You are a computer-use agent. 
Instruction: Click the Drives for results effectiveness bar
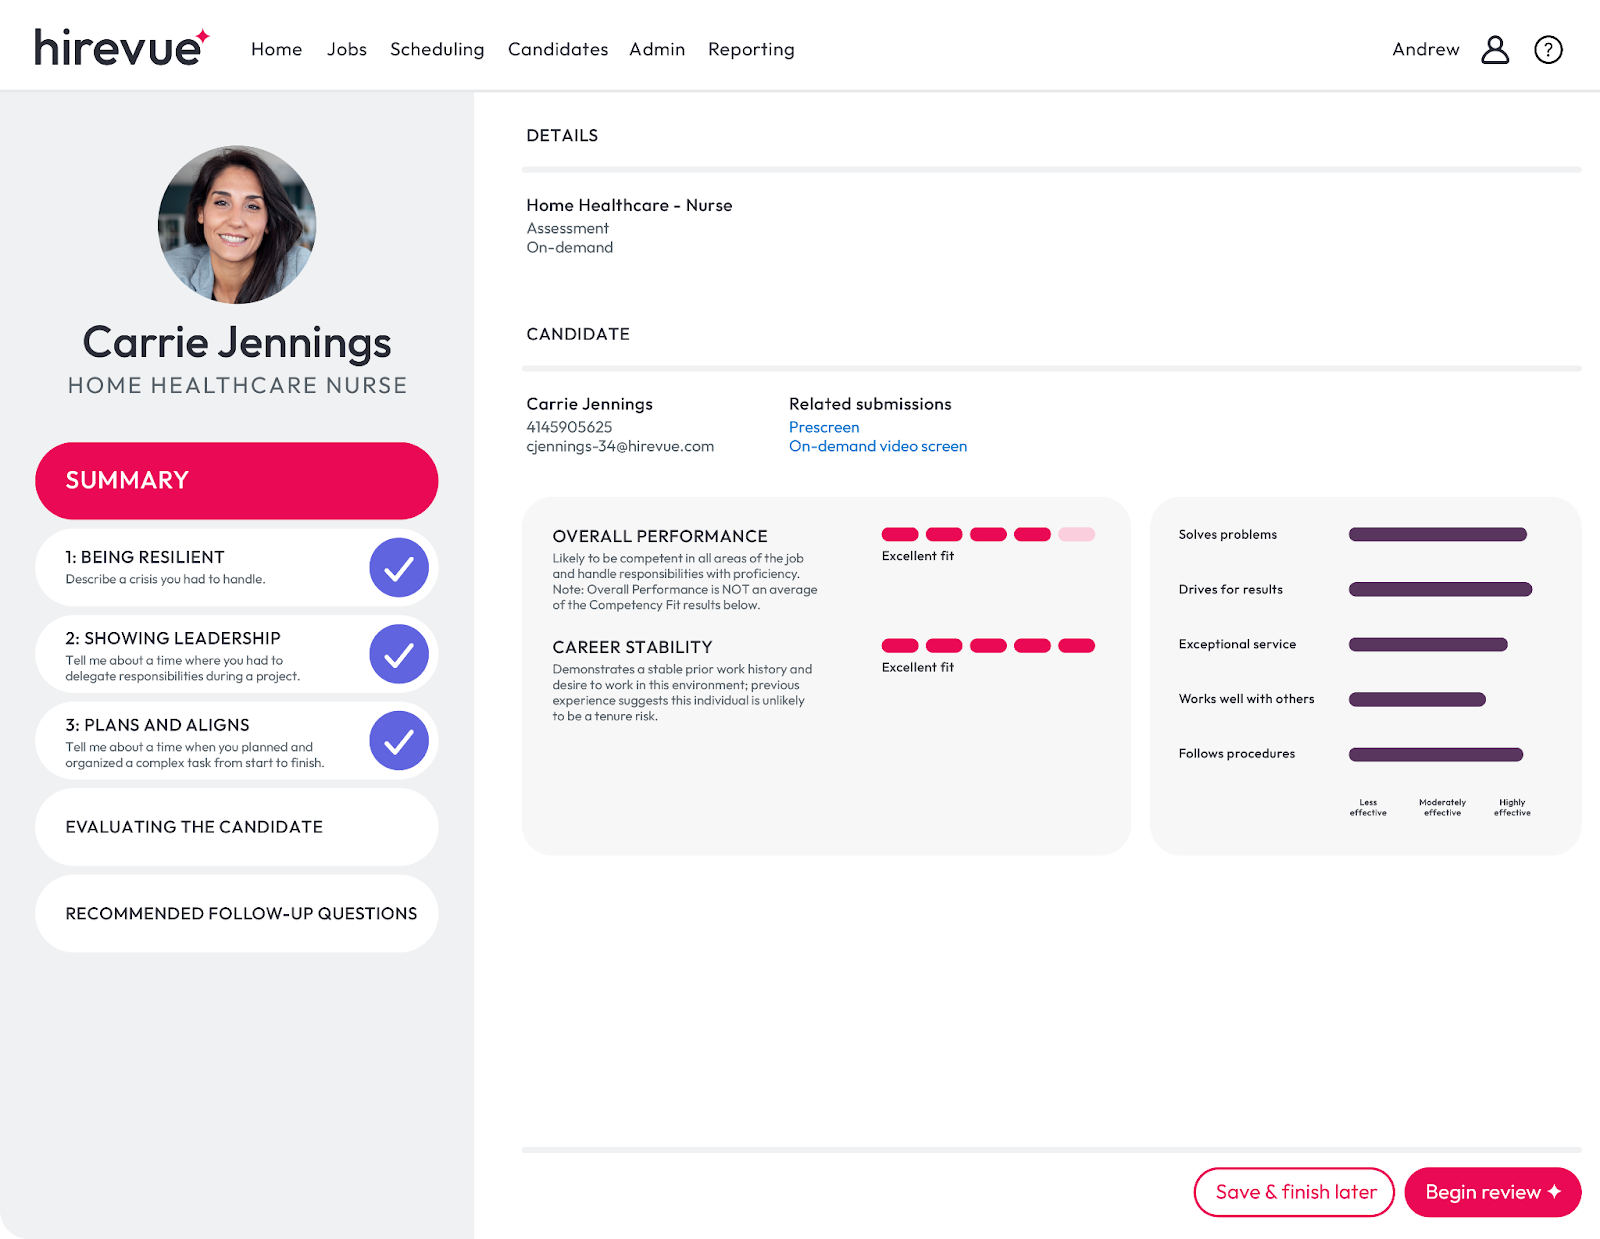pyautogui.click(x=1441, y=589)
